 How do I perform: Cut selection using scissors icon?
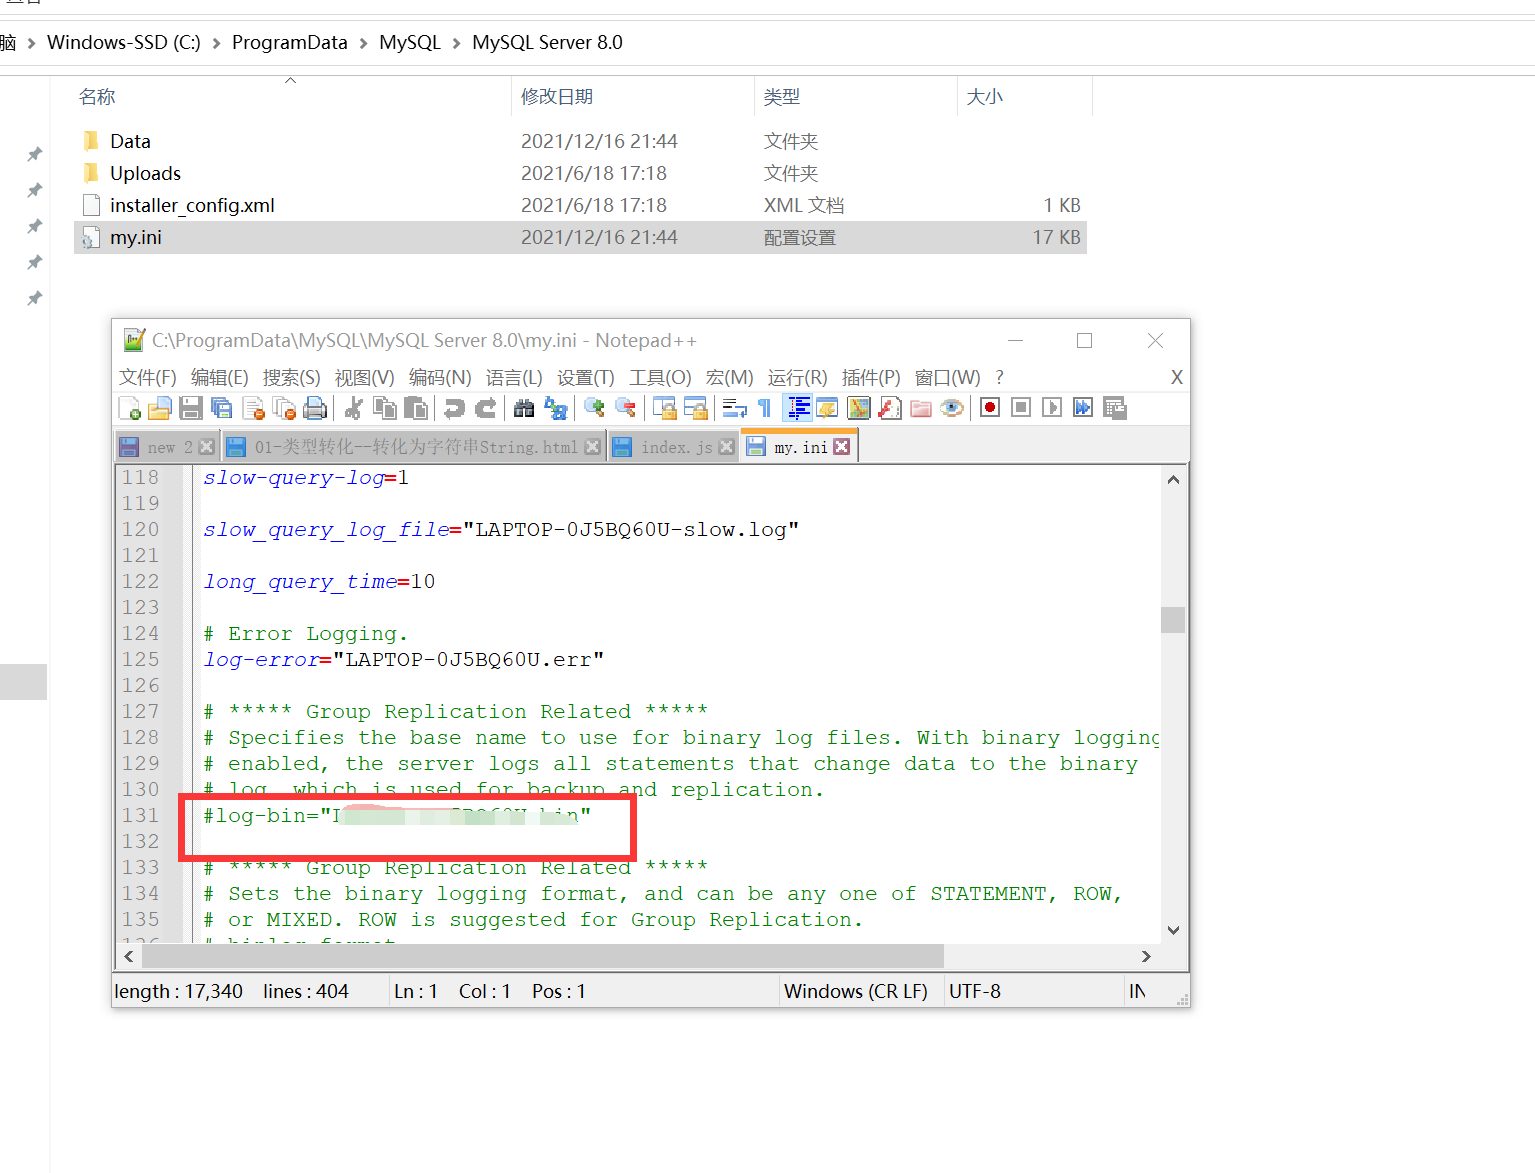pos(354,408)
